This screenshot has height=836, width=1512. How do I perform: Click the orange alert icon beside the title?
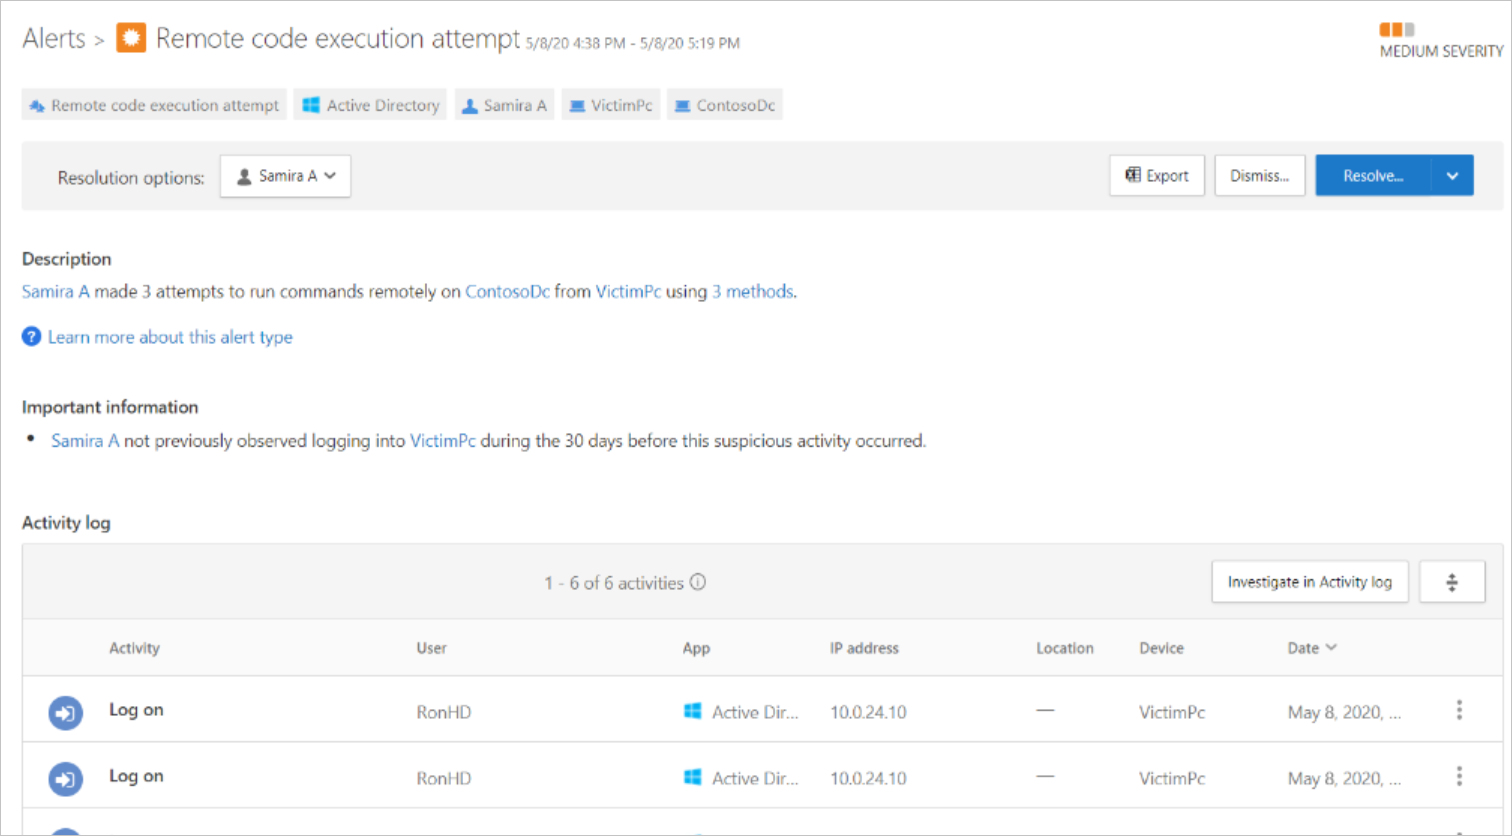[131, 37]
